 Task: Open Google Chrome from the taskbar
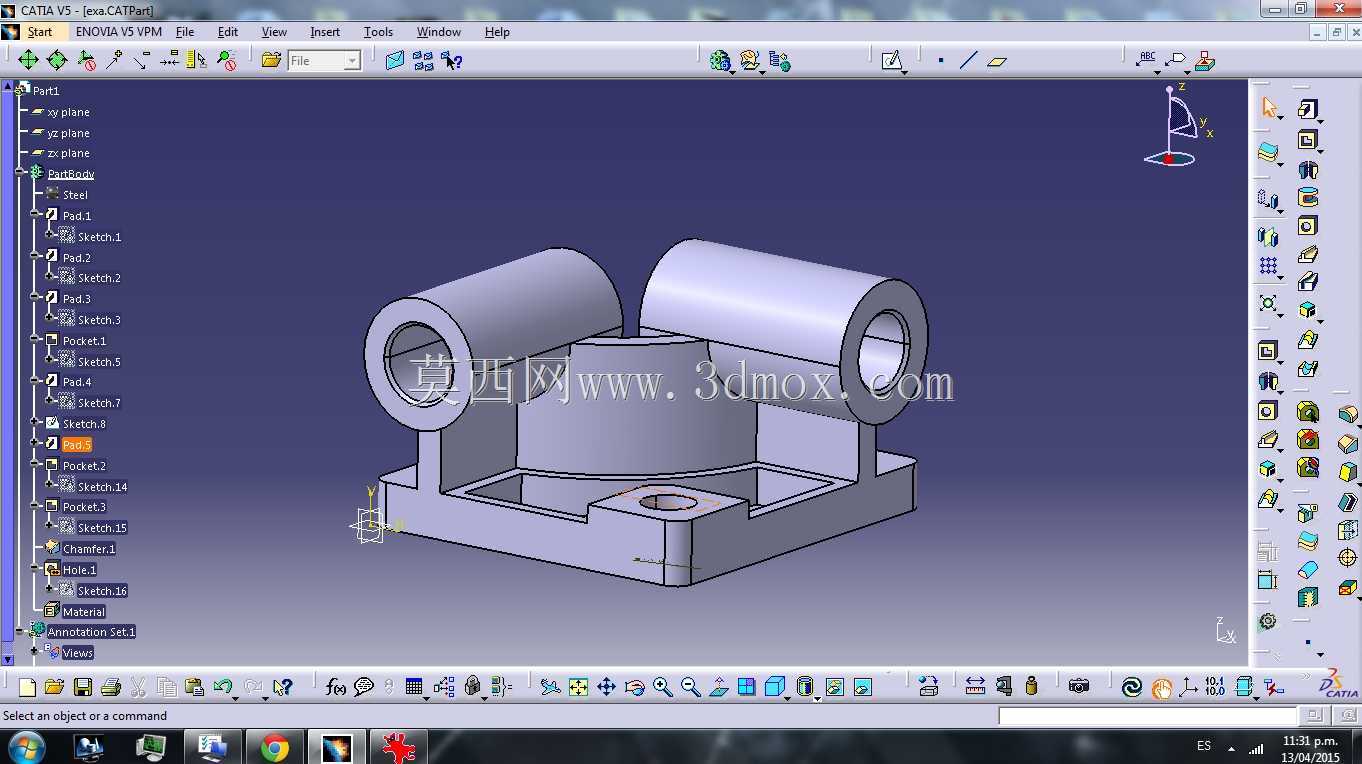click(x=274, y=747)
